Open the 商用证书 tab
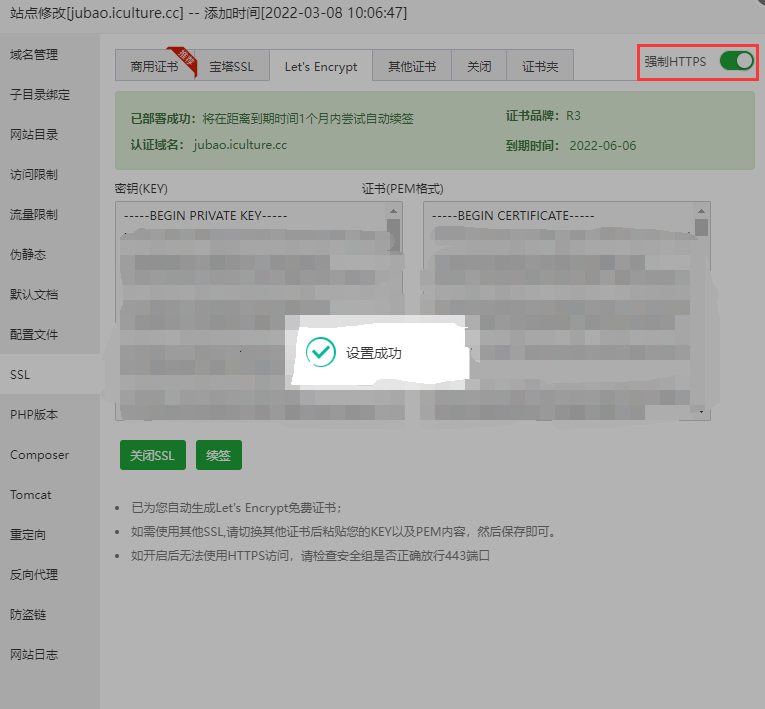 coord(155,65)
